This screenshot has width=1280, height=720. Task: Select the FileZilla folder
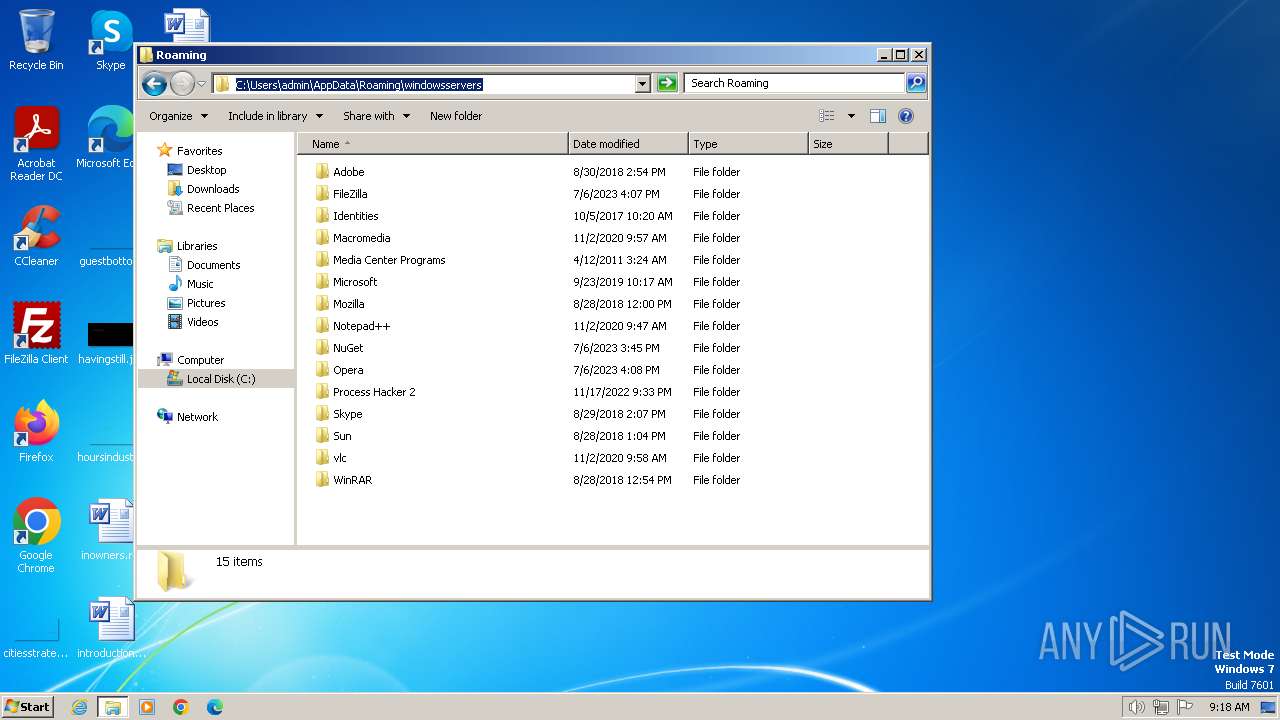349,194
